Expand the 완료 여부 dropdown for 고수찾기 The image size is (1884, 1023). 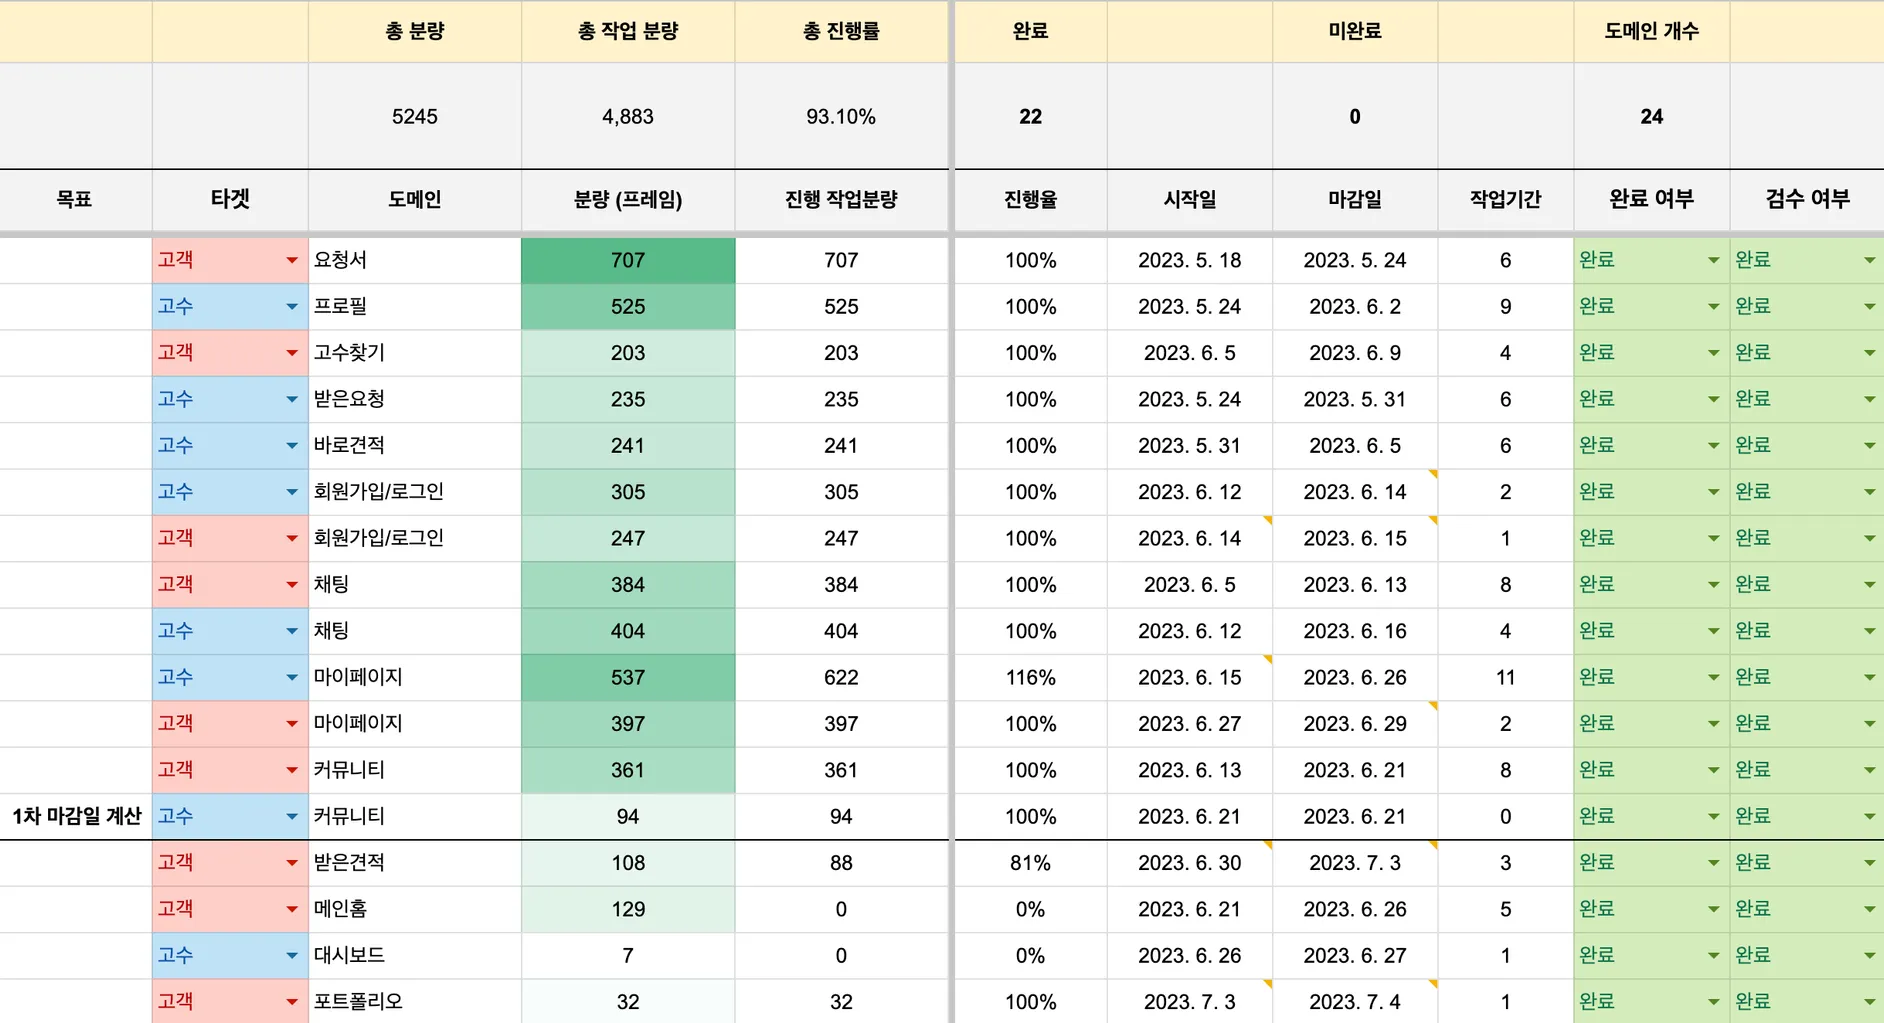pyautogui.click(x=1713, y=353)
